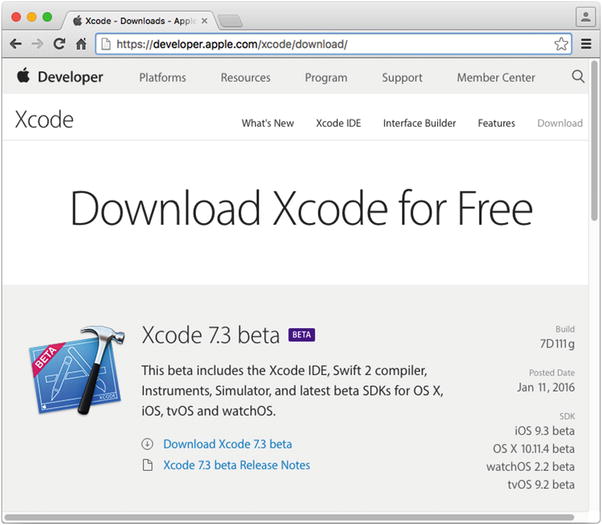Screen dimensions: 602x525
Task: Open the Support menu item
Action: coord(402,78)
